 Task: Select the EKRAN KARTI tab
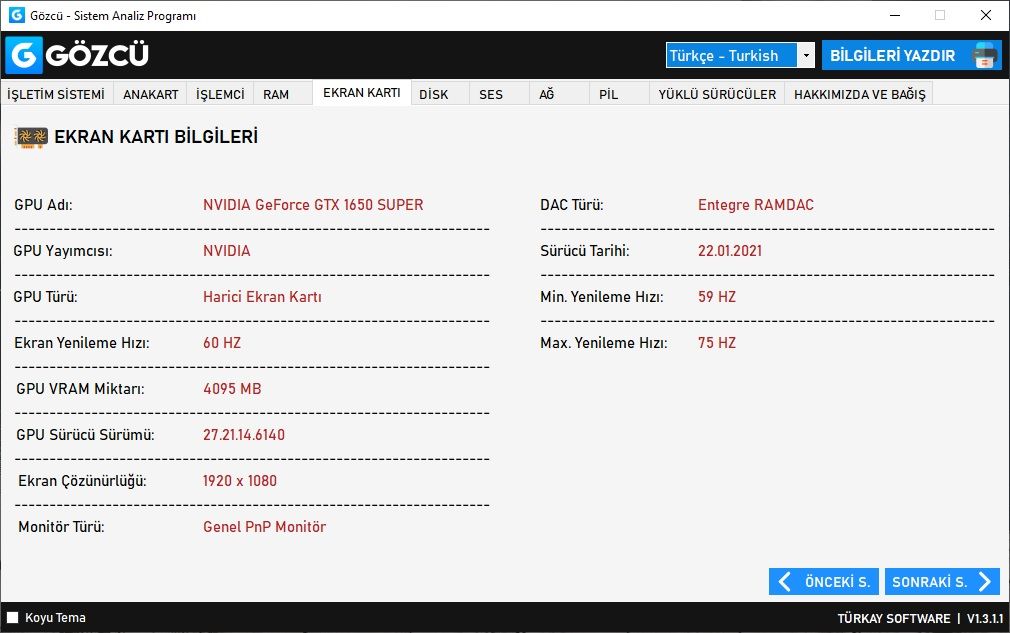click(362, 93)
